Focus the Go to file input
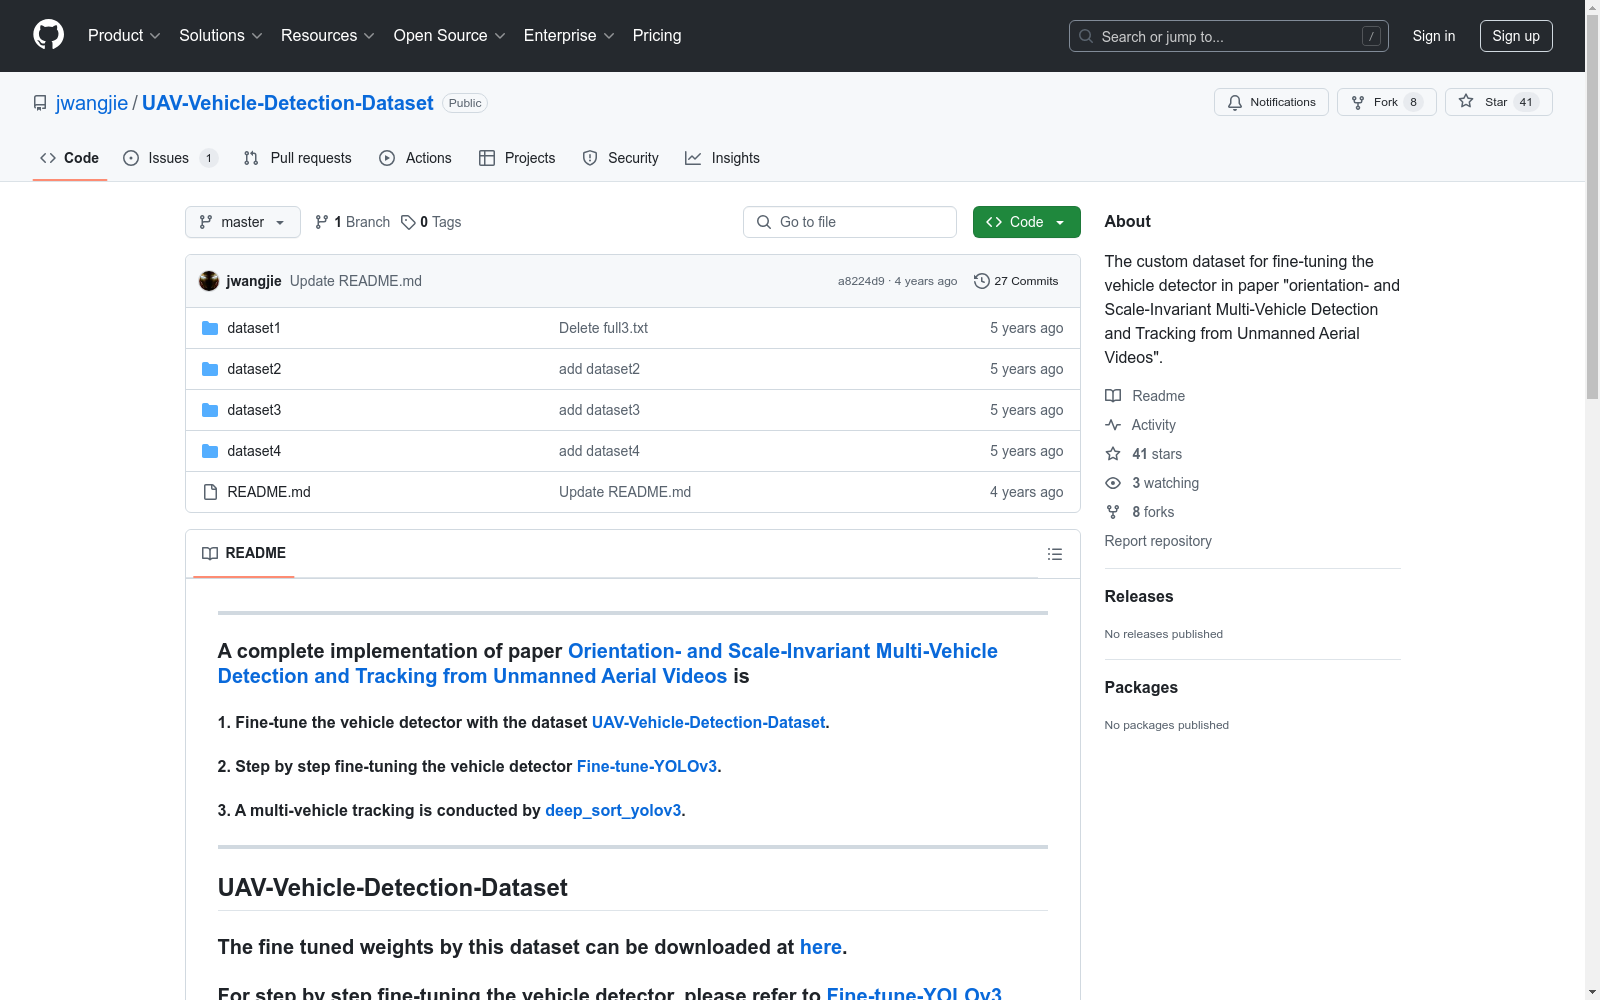1600x1000 pixels. click(x=850, y=222)
